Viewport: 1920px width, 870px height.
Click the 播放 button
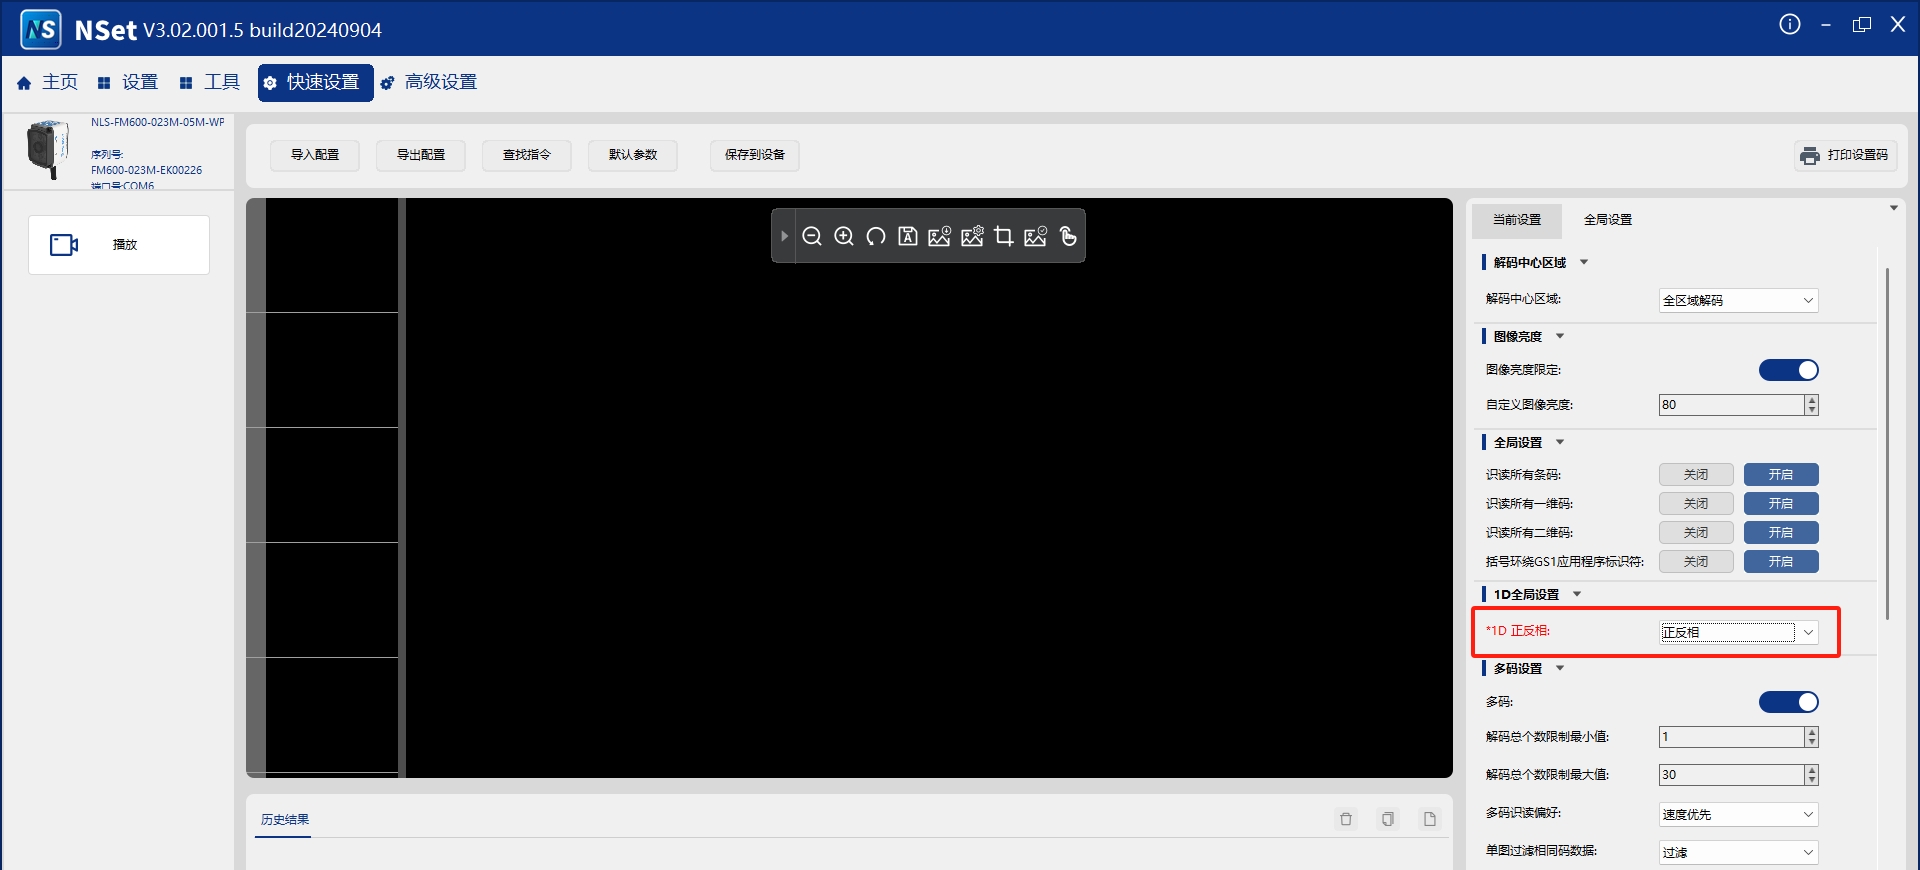coord(119,245)
